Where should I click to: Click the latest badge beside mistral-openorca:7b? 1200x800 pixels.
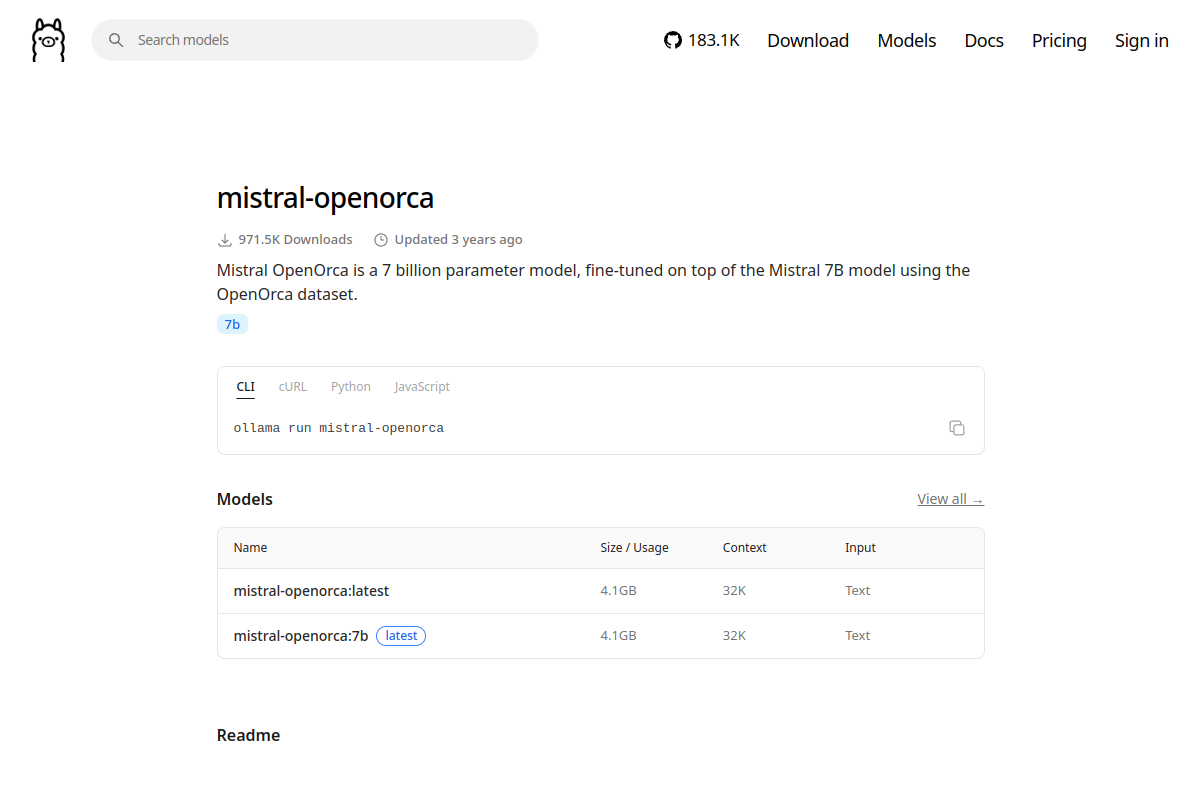(x=401, y=636)
